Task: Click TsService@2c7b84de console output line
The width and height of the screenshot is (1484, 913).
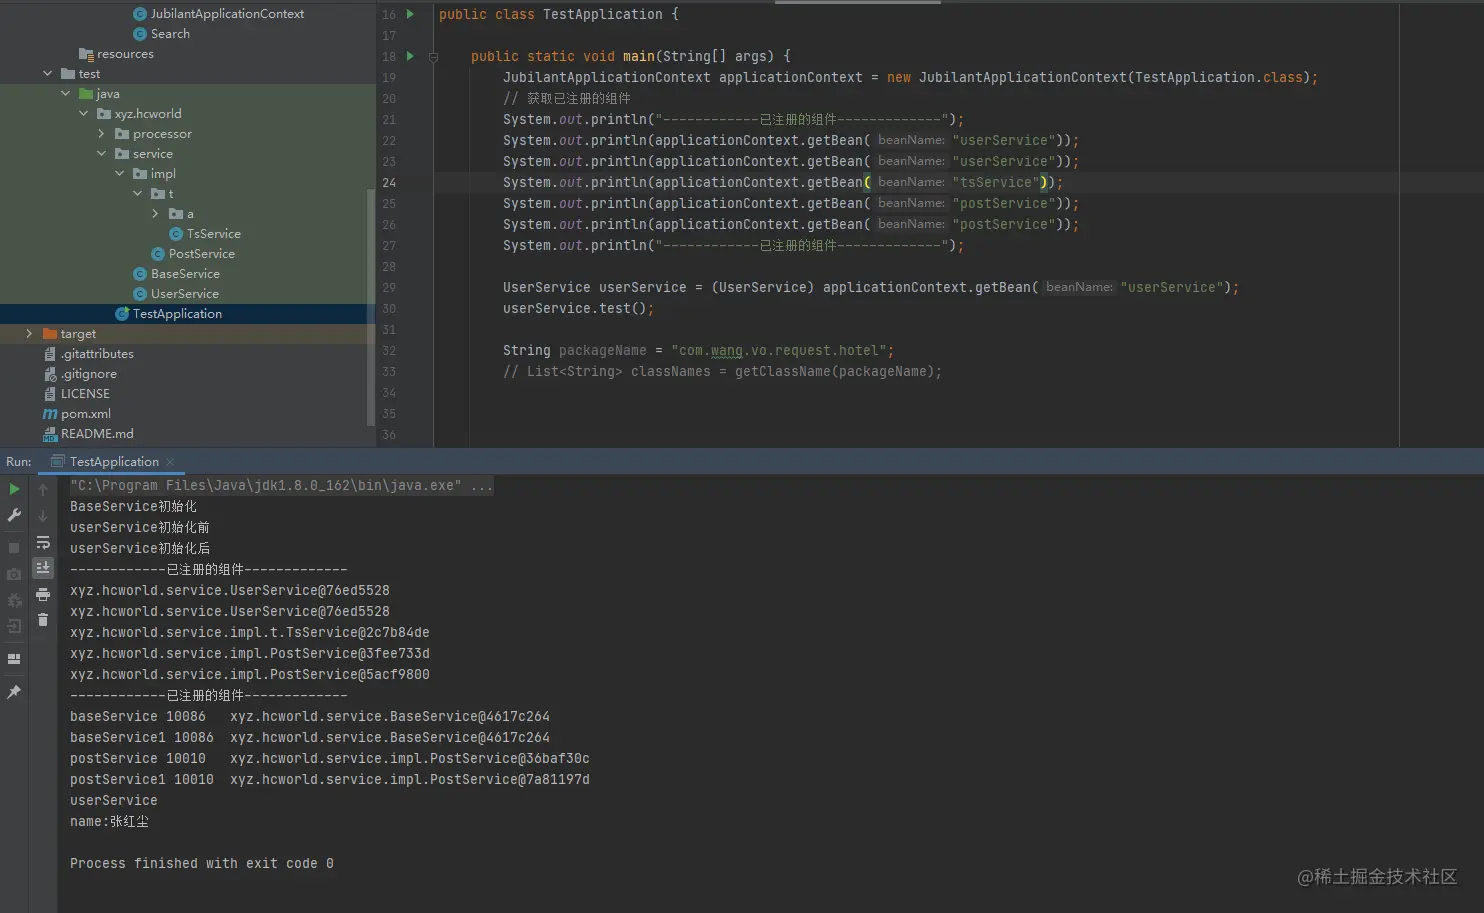Action: pyautogui.click(x=250, y=633)
